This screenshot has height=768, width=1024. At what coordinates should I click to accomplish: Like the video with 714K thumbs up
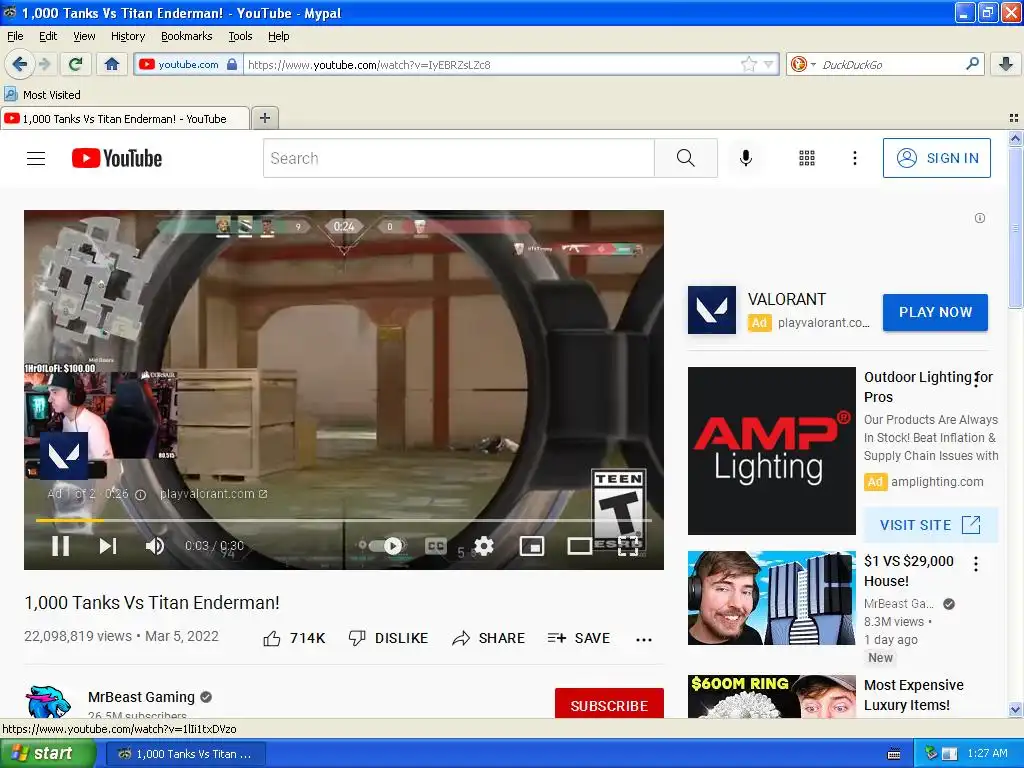point(295,638)
